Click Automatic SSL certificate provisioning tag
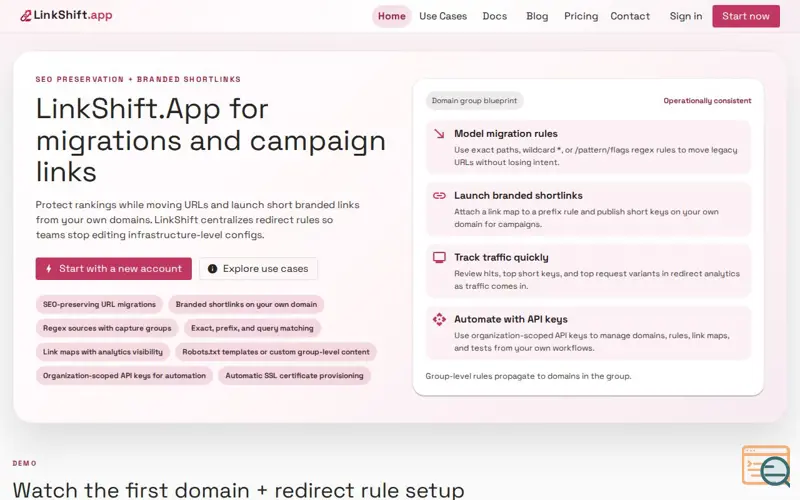This screenshot has height=500, width=800. tap(294, 376)
